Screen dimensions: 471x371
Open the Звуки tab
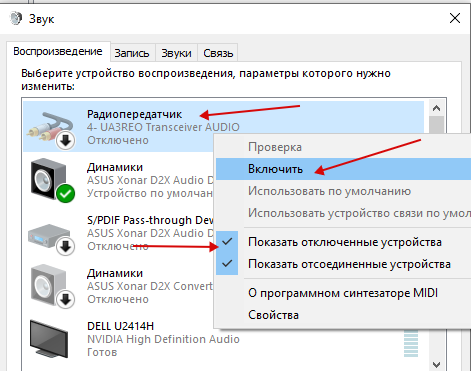(x=176, y=53)
